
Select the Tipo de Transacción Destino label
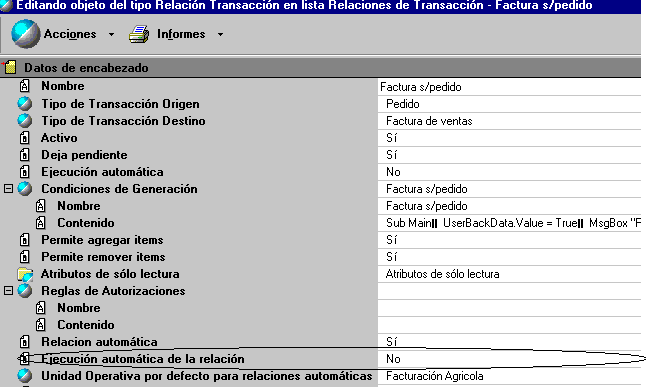pyautogui.click(x=123, y=121)
